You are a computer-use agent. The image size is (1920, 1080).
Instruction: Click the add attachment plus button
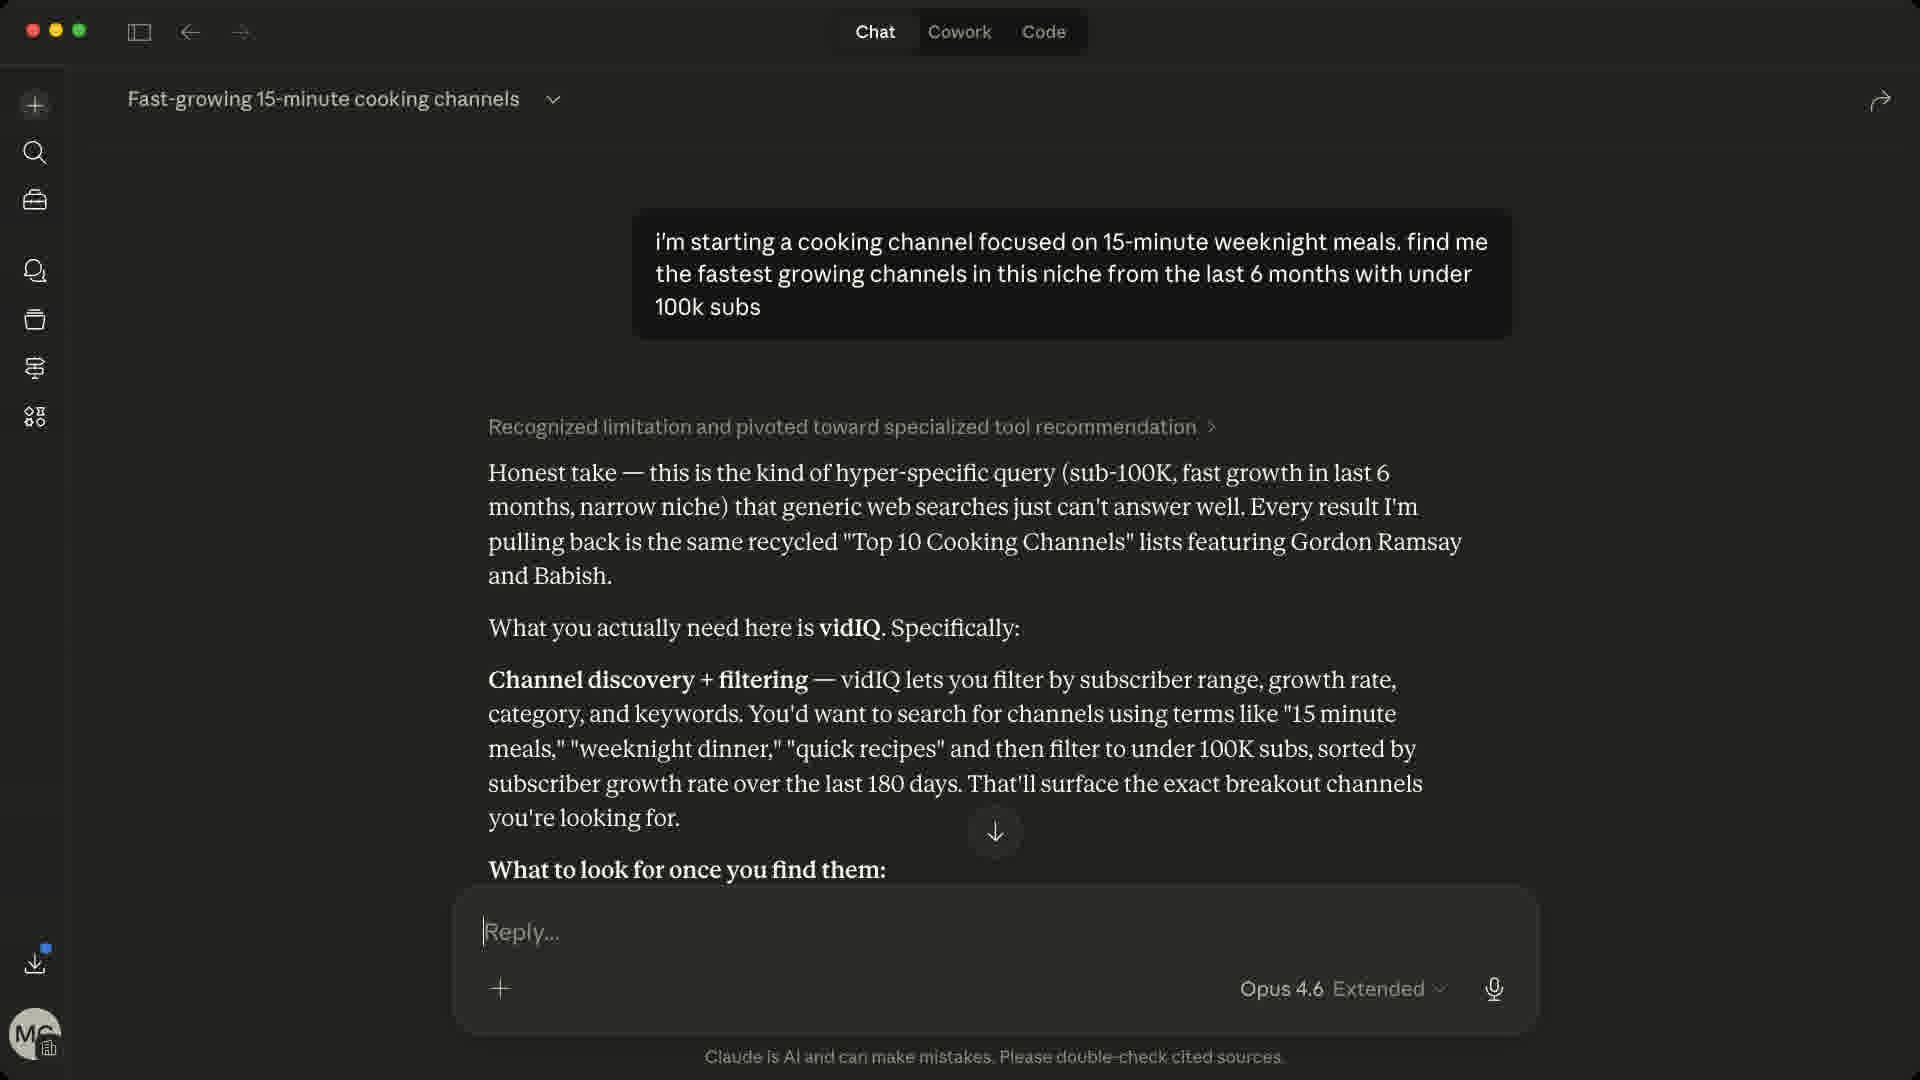500,989
